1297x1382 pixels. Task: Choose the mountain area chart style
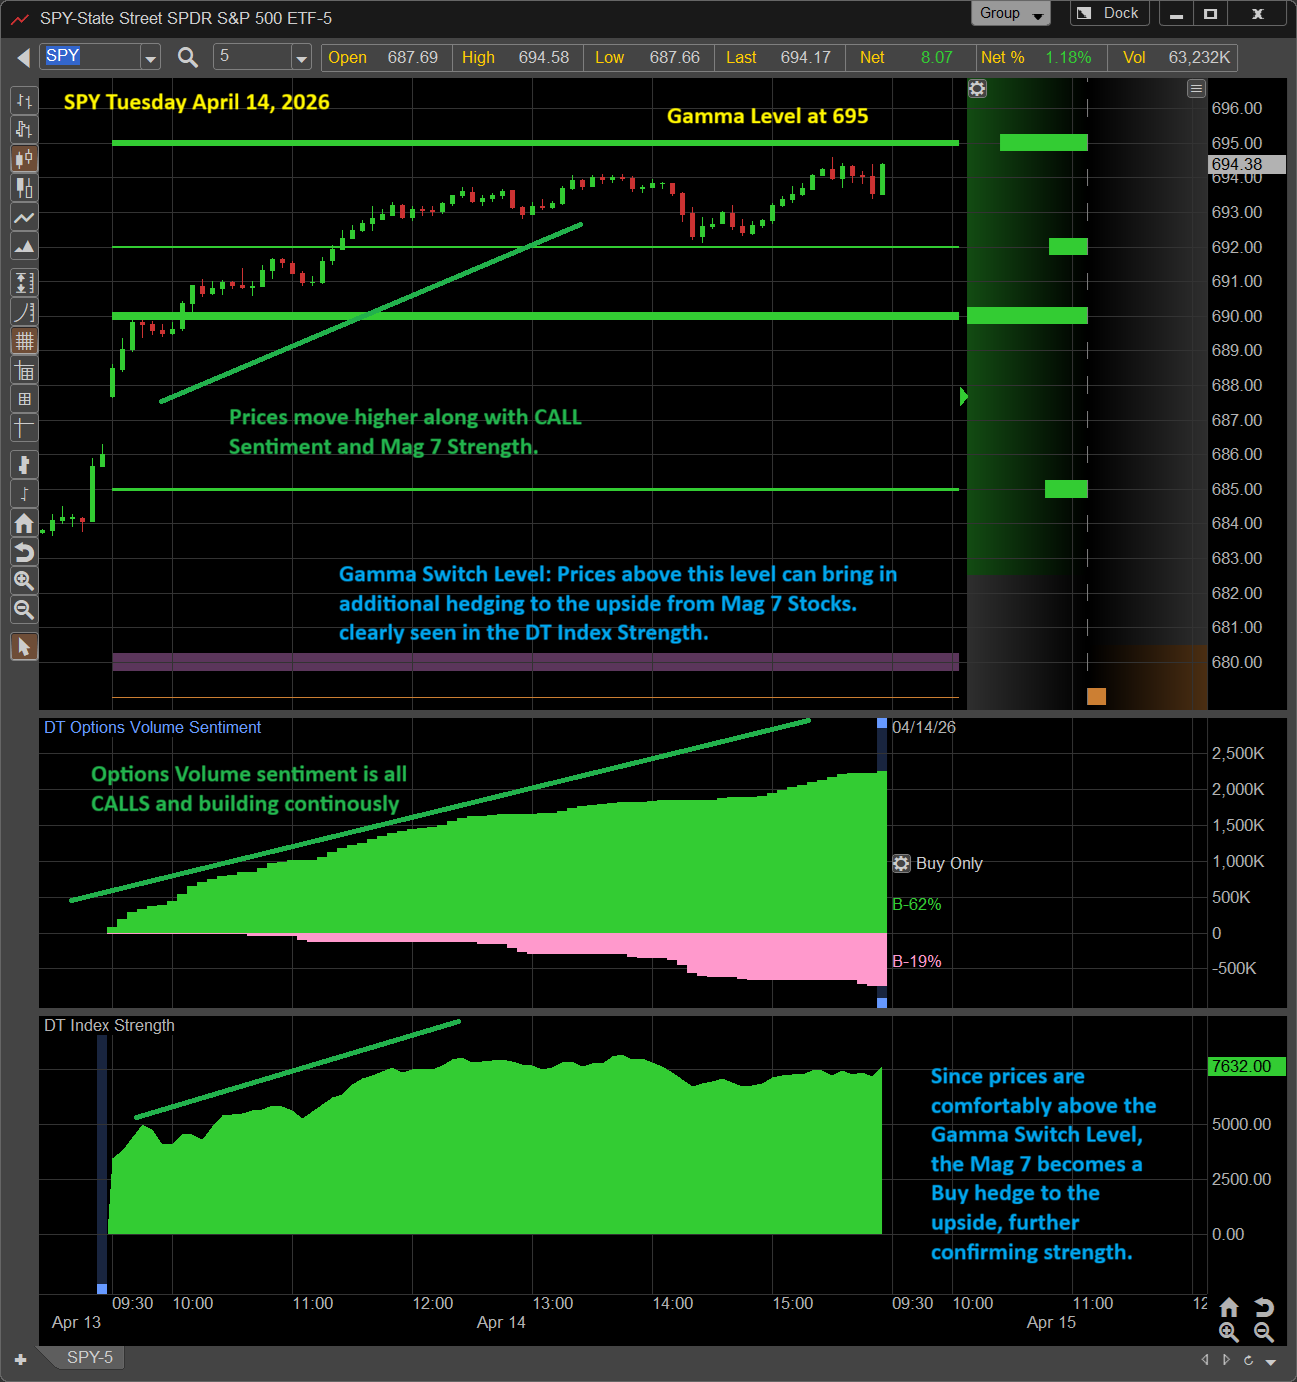(x=24, y=246)
